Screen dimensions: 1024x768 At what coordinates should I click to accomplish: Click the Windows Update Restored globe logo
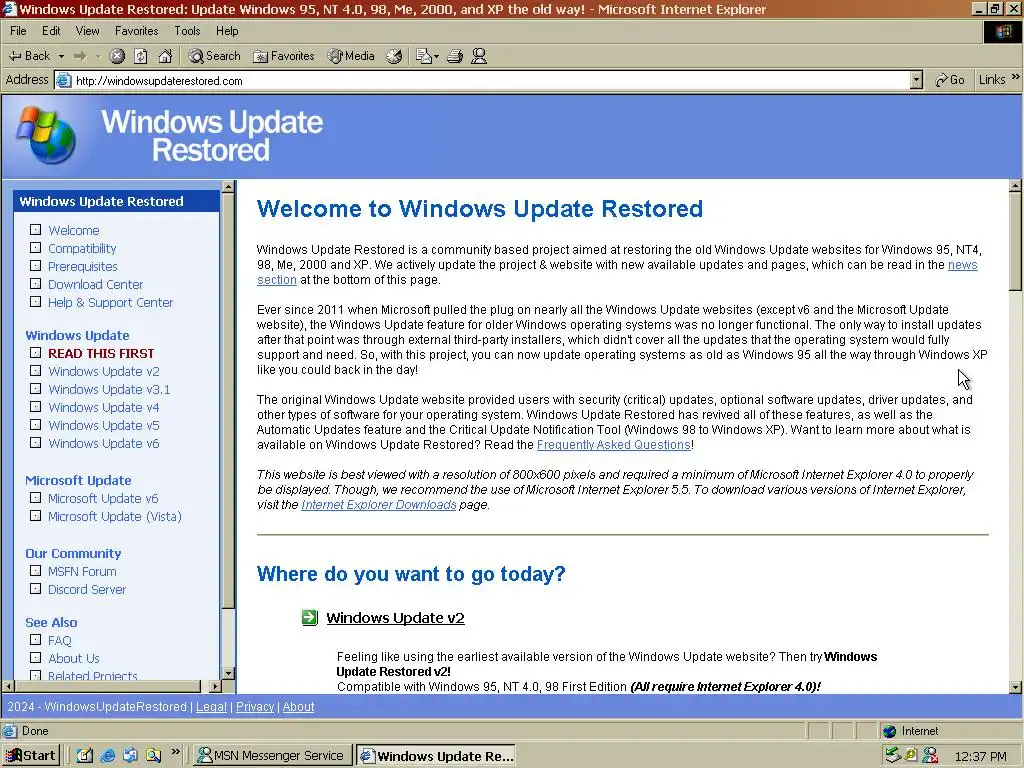46,136
